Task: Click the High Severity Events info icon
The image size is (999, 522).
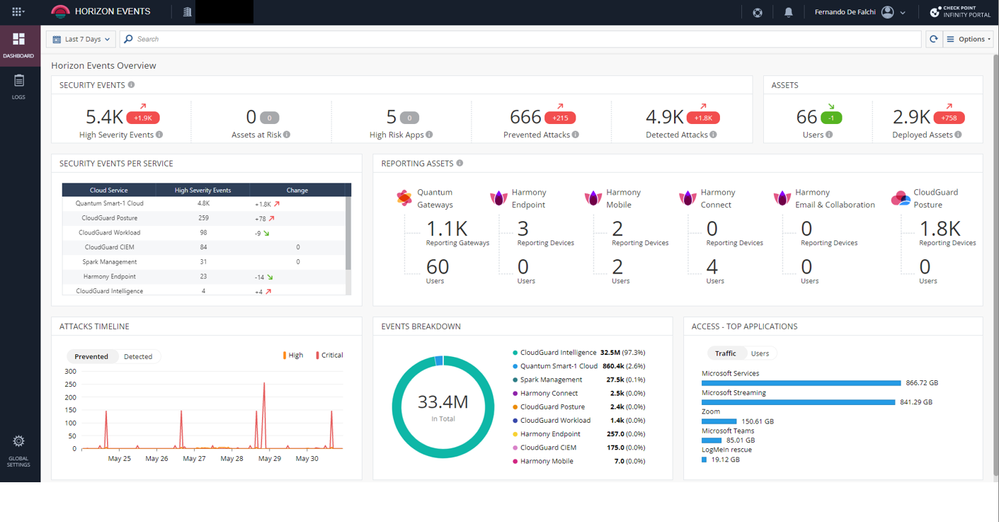Action: (x=159, y=134)
